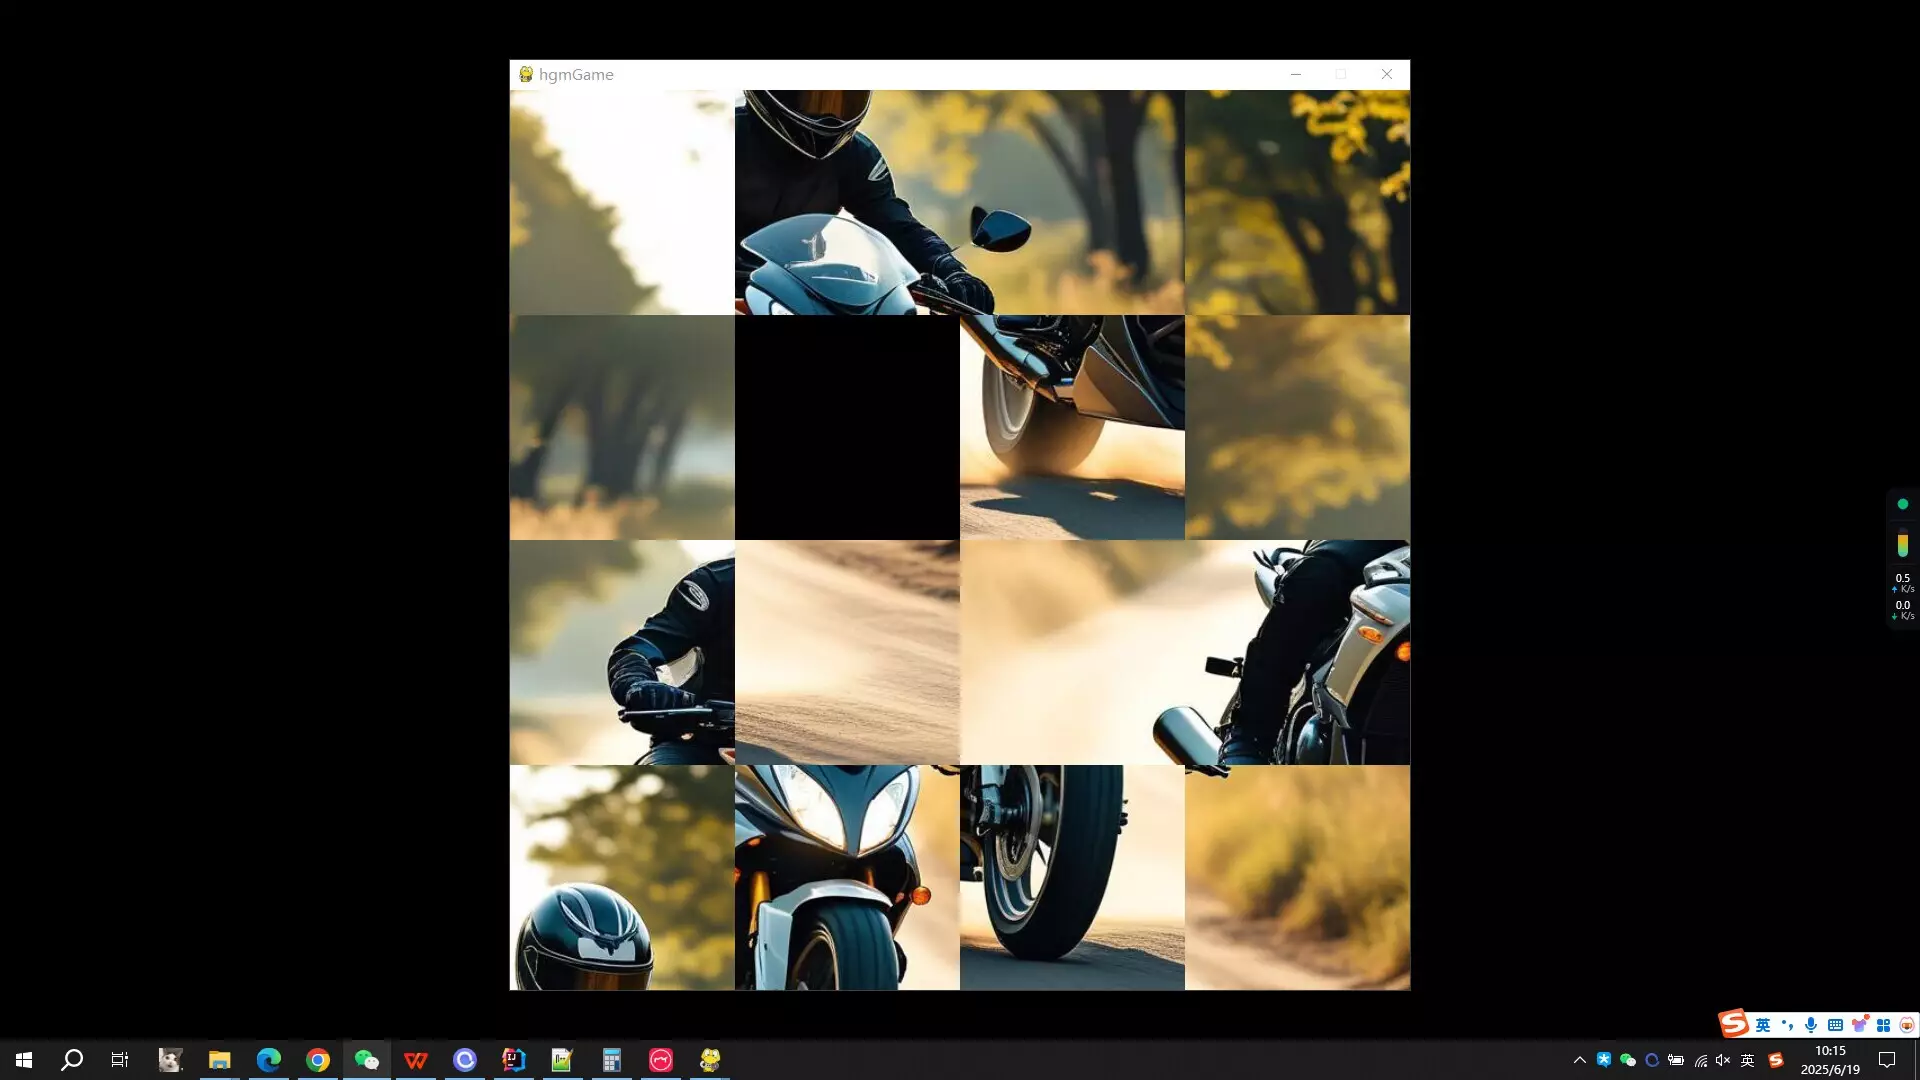The height and width of the screenshot is (1080, 1920).
Task: Open WeChat from the taskbar
Action: pos(366,1059)
